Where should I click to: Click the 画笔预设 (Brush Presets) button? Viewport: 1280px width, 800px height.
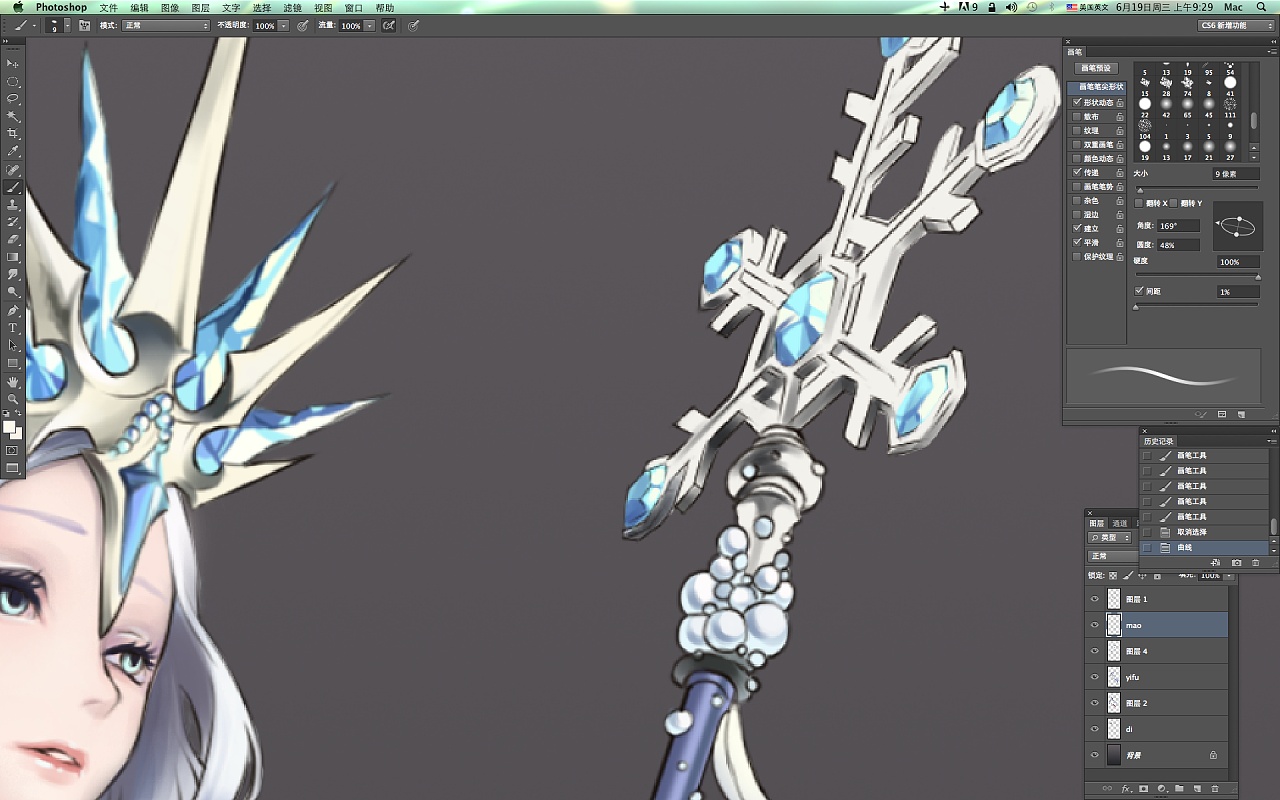pos(1097,68)
